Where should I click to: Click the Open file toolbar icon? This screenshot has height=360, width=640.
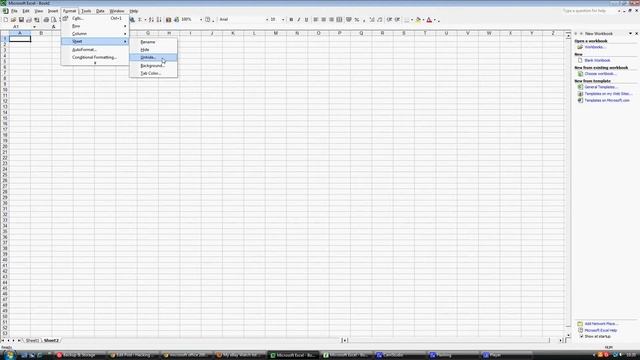click(x=13, y=20)
